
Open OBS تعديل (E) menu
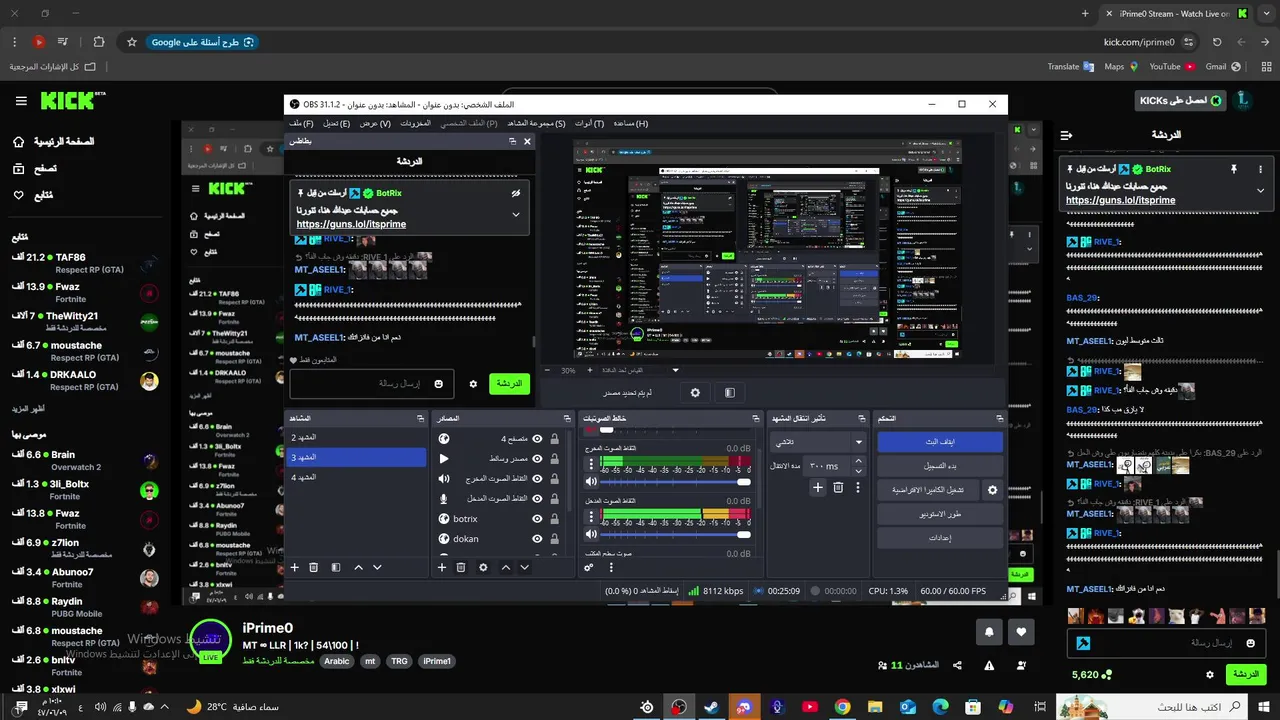[336, 123]
